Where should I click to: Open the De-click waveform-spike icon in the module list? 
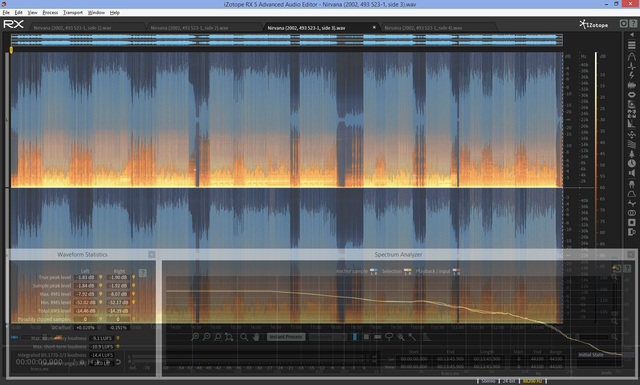[x=631, y=66]
